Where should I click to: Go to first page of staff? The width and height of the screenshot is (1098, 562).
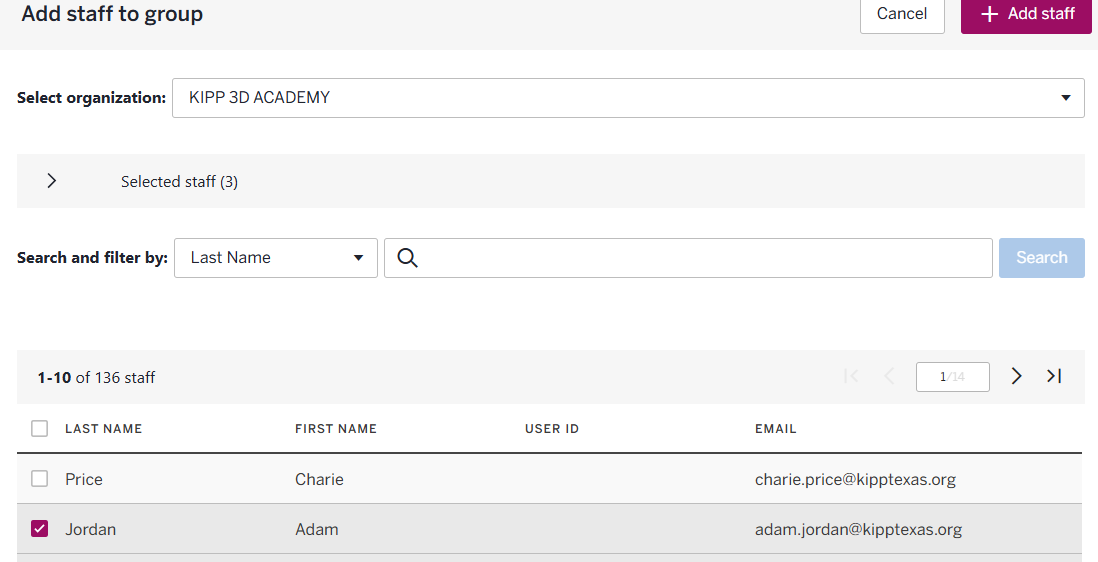[x=852, y=376]
